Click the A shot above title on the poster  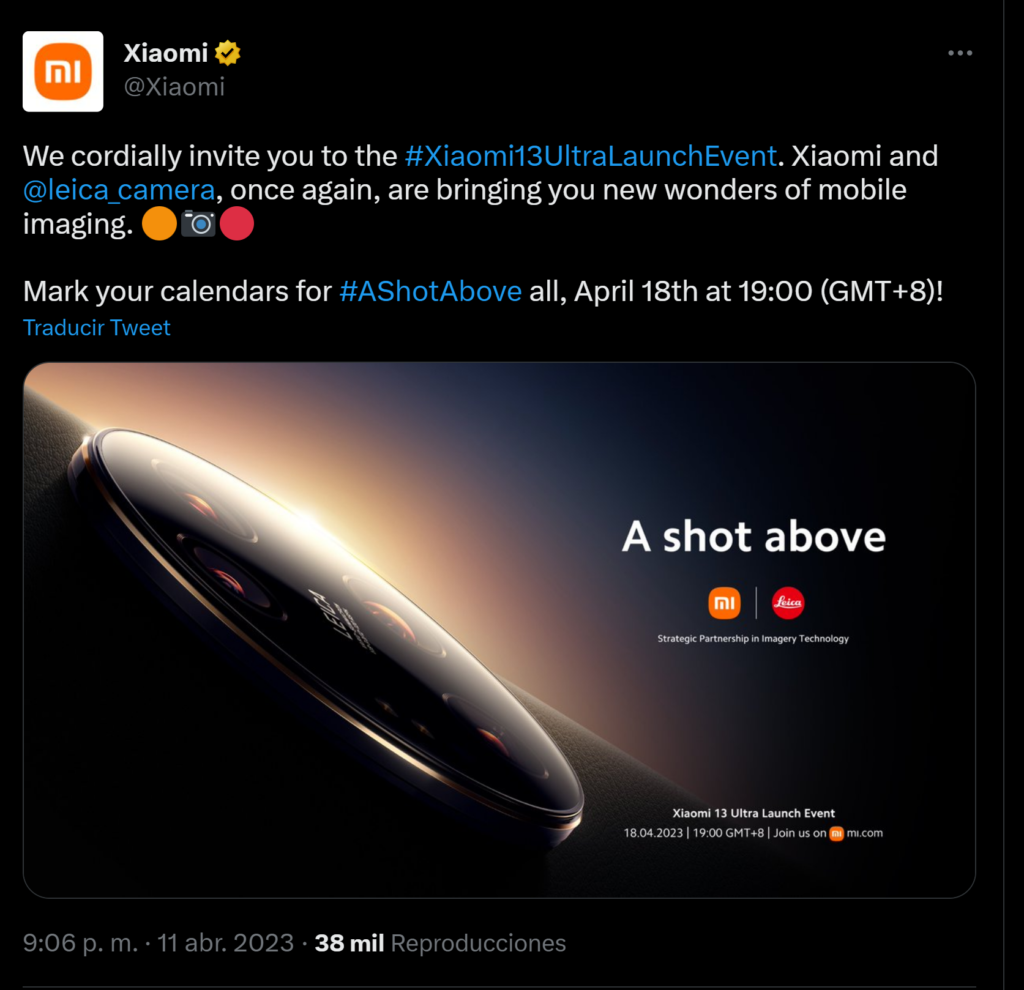click(755, 536)
